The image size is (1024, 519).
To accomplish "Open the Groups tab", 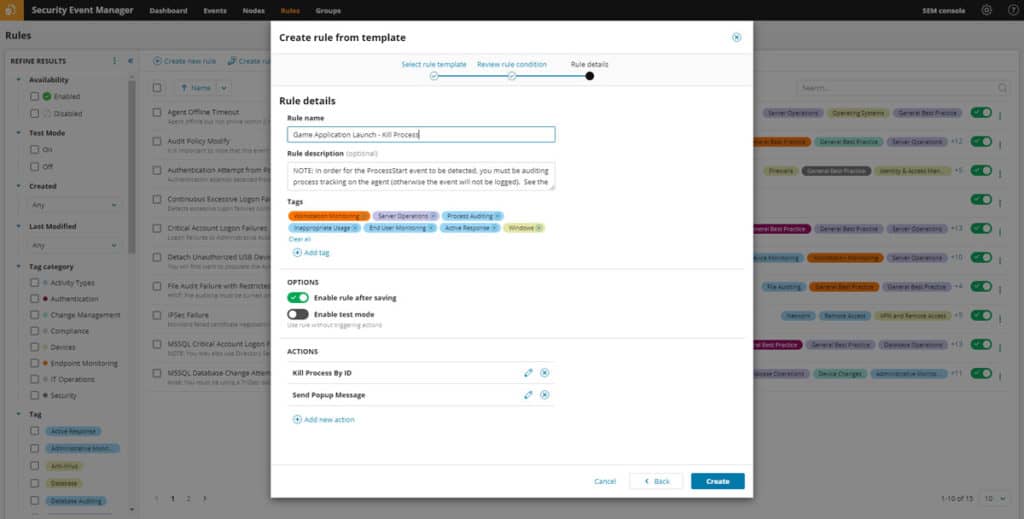I will [x=328, y=10].
